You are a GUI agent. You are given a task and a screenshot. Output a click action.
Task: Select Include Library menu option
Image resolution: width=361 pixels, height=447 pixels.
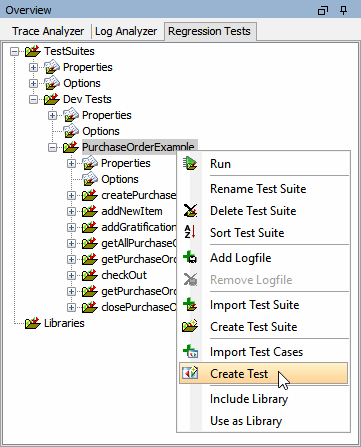pyautogui.click(x=249, y=399)
